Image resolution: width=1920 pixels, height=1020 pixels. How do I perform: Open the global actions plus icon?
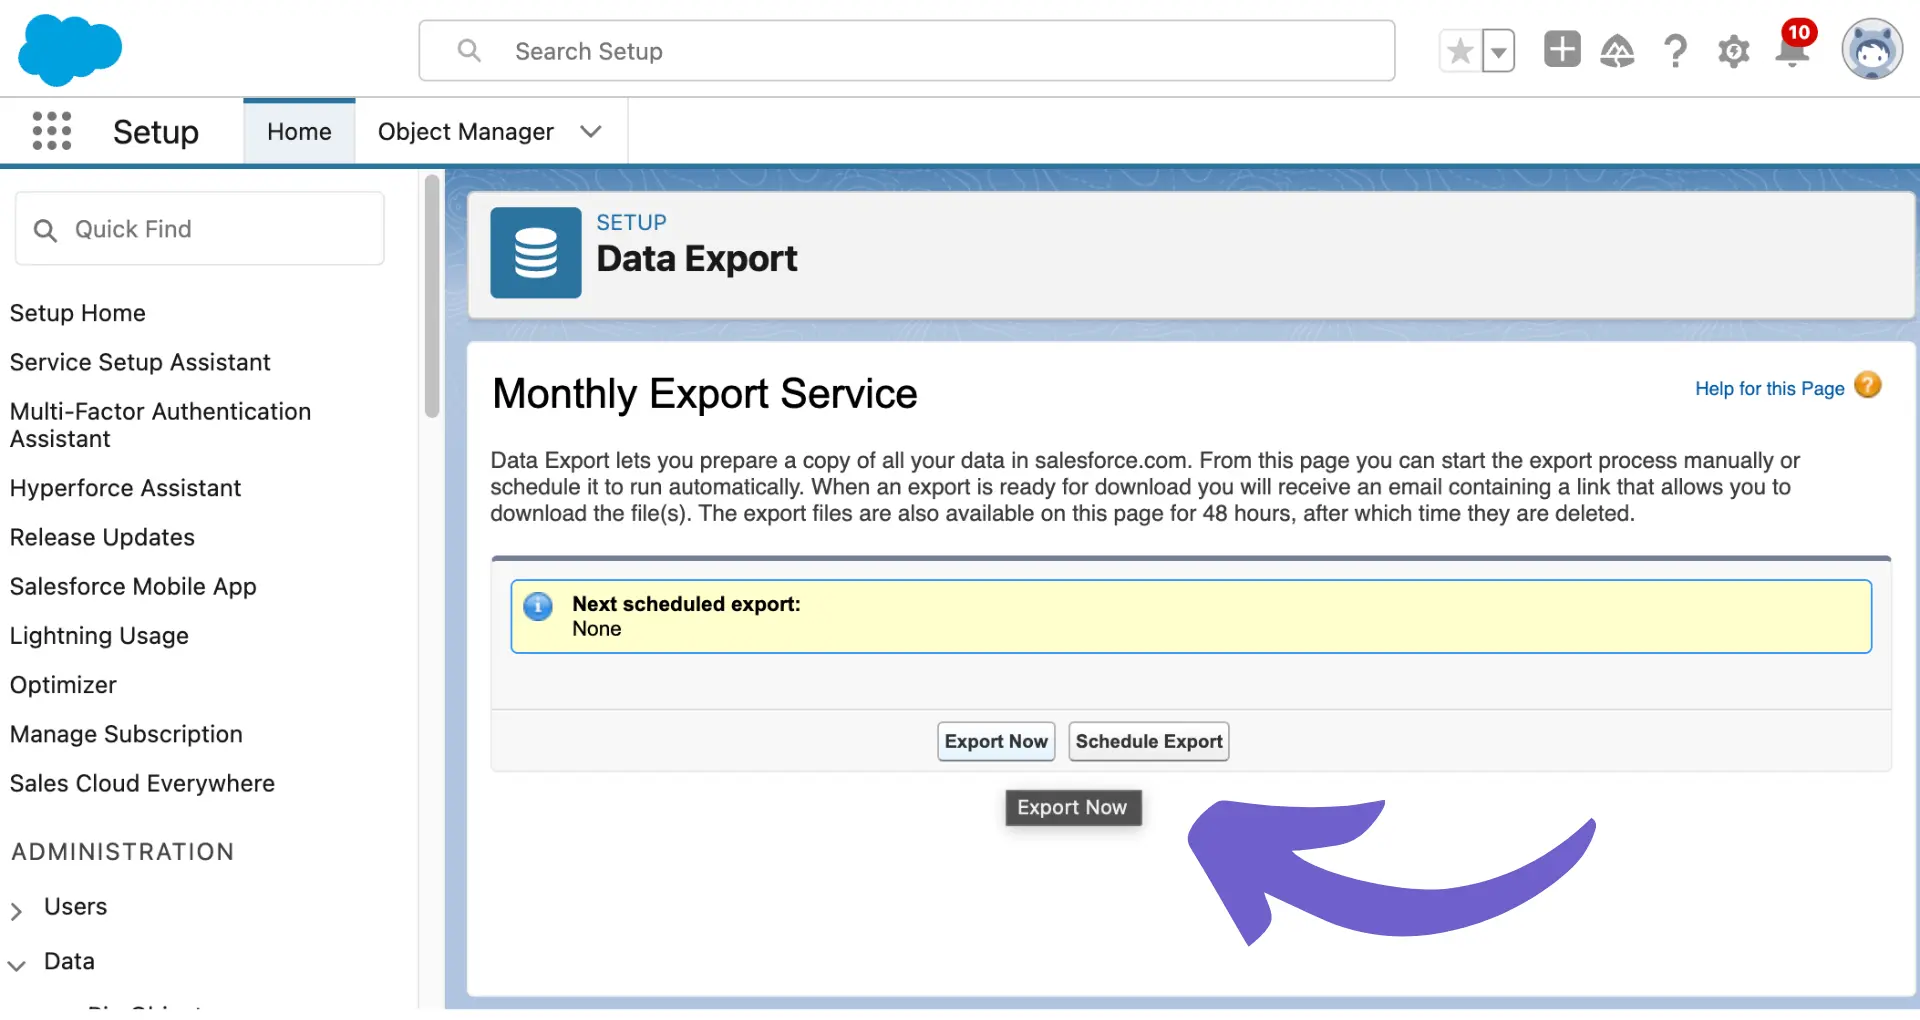point(1562,49)
